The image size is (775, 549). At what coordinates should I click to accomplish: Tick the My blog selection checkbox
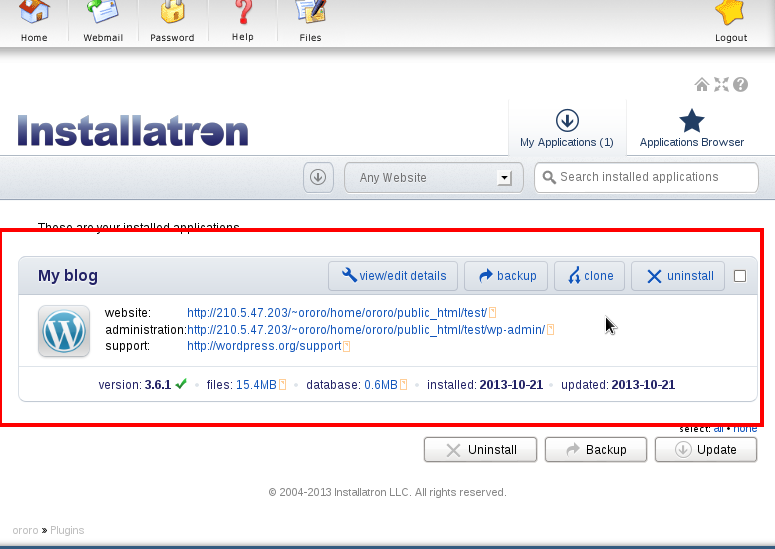740,276
